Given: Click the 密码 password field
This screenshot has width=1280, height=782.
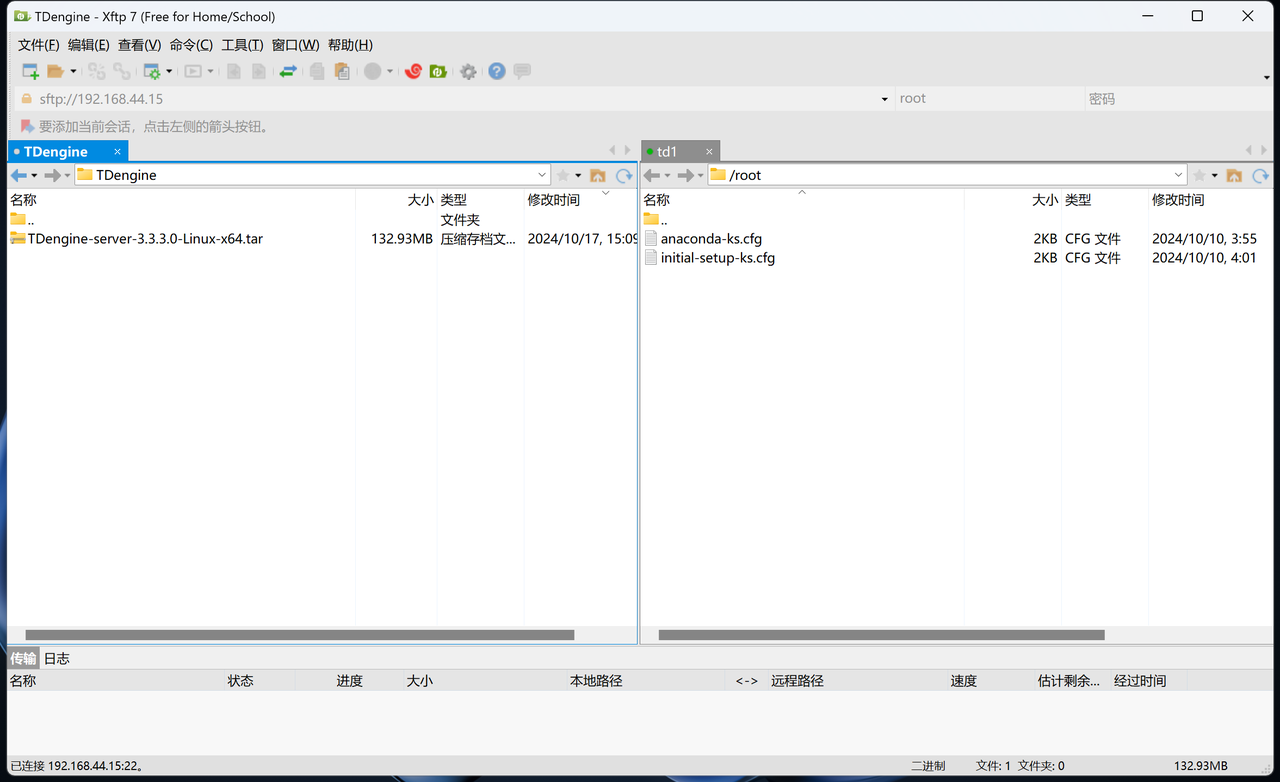Looking at the screenshot, I should (1178, 99).
